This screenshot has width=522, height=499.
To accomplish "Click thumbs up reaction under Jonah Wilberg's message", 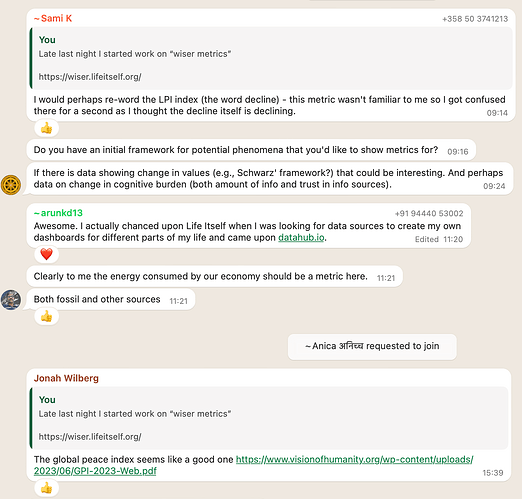I will (x=47, y=488).
